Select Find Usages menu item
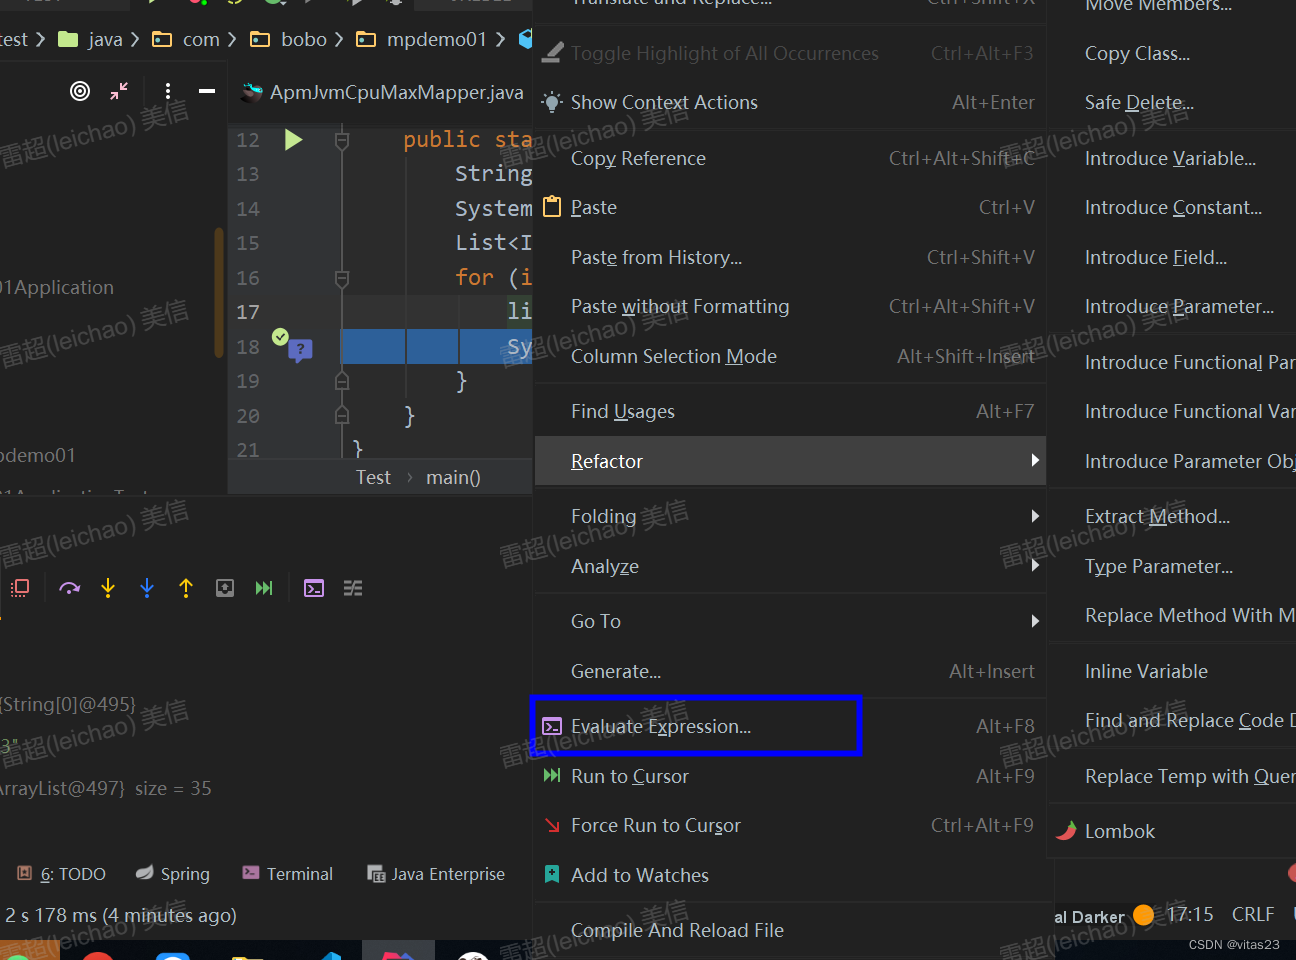Image resolution: width=1296 pixels, height=960 pixels. tap(790, 411)
